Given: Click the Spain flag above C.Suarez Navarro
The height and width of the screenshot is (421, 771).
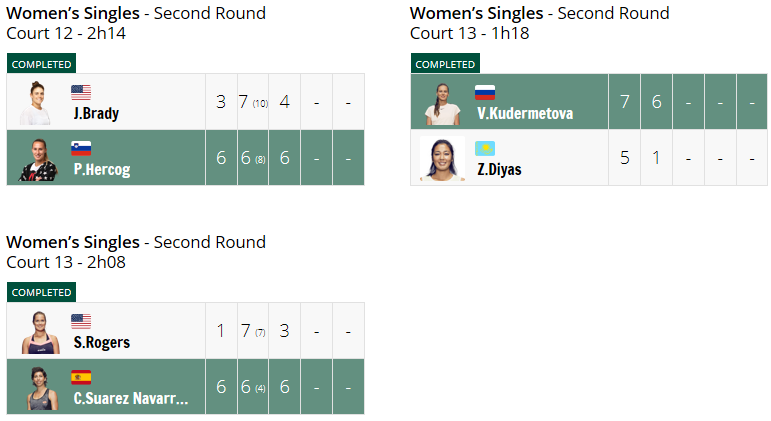Looking at the screenshot, I should [x=81, y=378].
